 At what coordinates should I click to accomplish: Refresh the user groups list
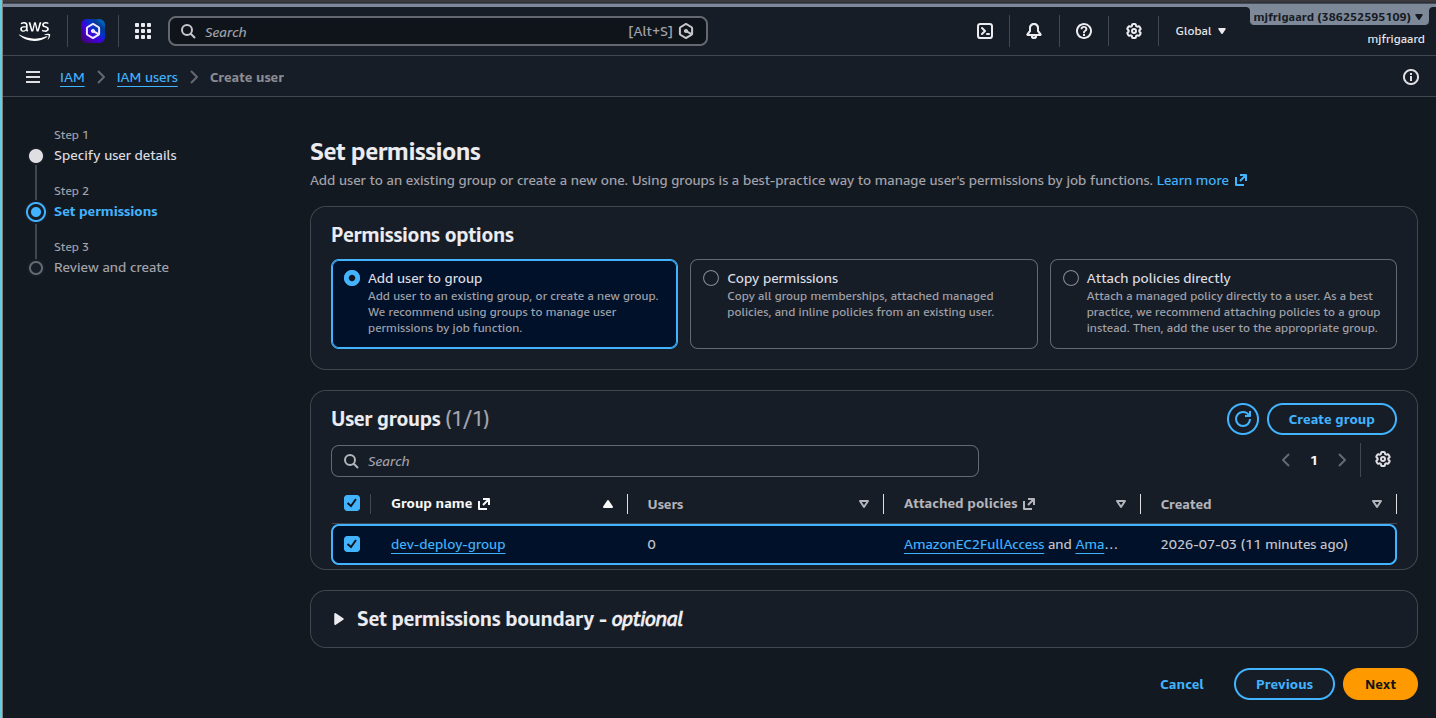coord(1243,419)
